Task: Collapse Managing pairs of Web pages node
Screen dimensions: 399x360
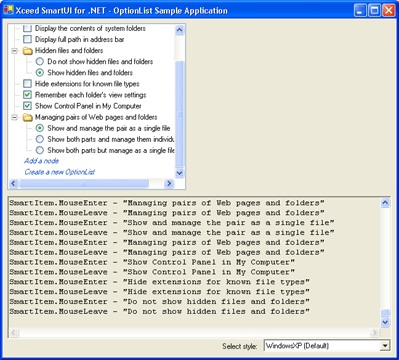Action: (x=14, y=117)
